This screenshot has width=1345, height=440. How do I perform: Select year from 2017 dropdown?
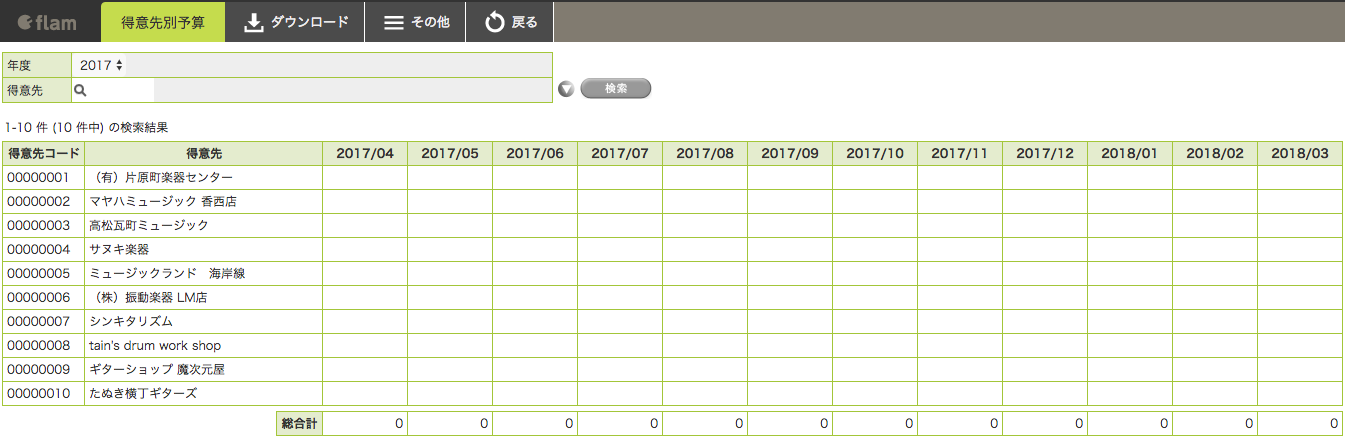(x=101, y=65)
